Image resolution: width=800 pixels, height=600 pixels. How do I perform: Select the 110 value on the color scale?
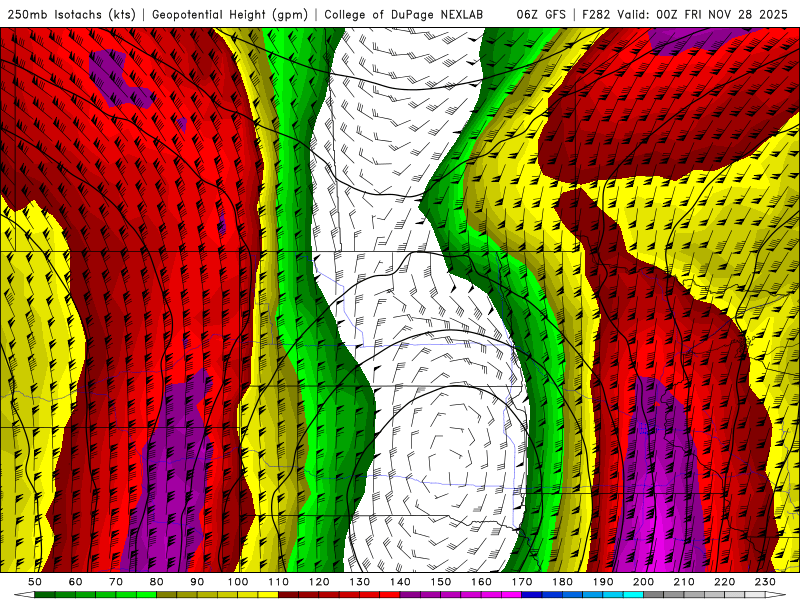coord(279,582)
